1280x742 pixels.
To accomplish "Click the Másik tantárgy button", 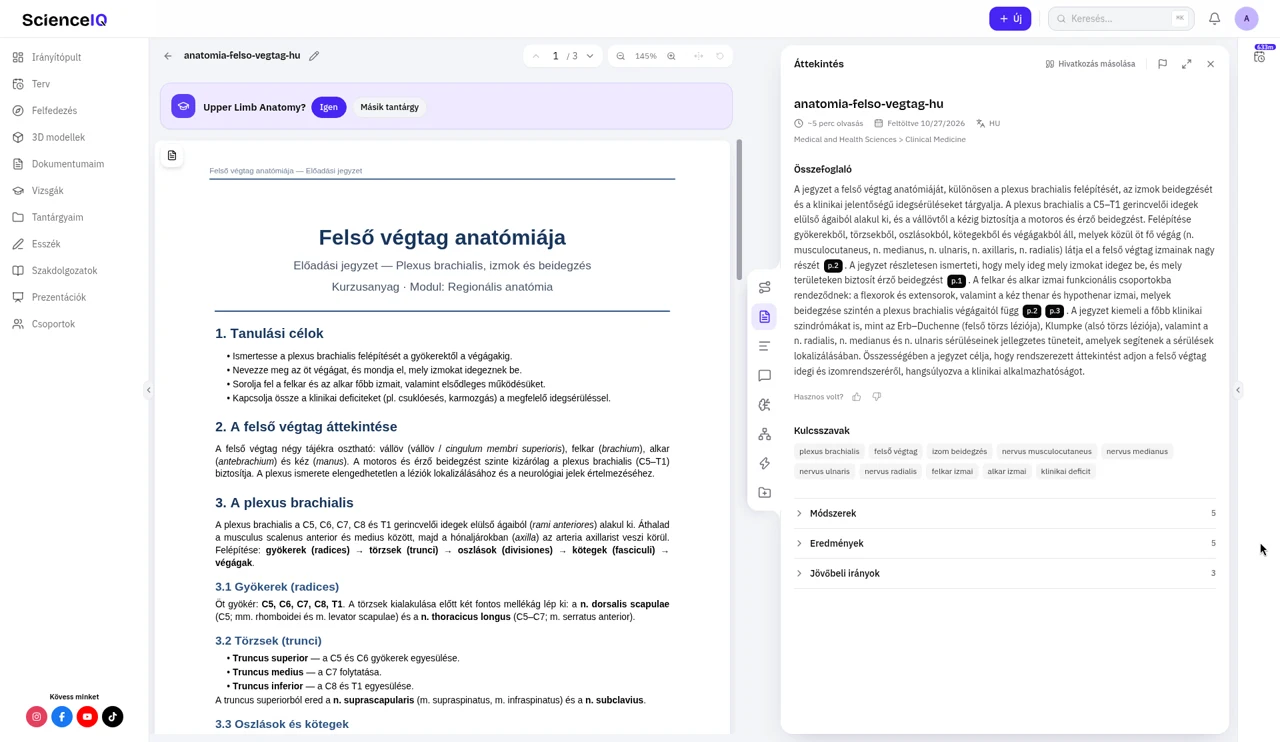I will click(x=389, y=107).
